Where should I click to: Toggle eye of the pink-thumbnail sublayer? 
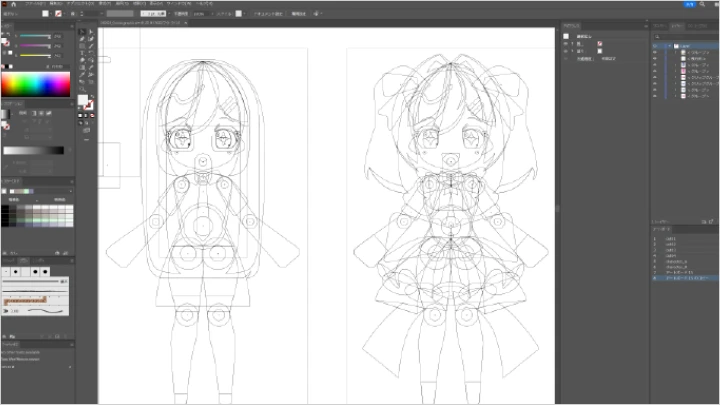(x=655, y=71)
